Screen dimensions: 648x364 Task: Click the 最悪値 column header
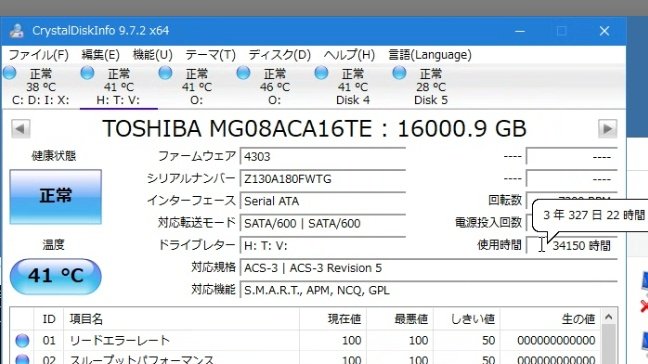400,319
